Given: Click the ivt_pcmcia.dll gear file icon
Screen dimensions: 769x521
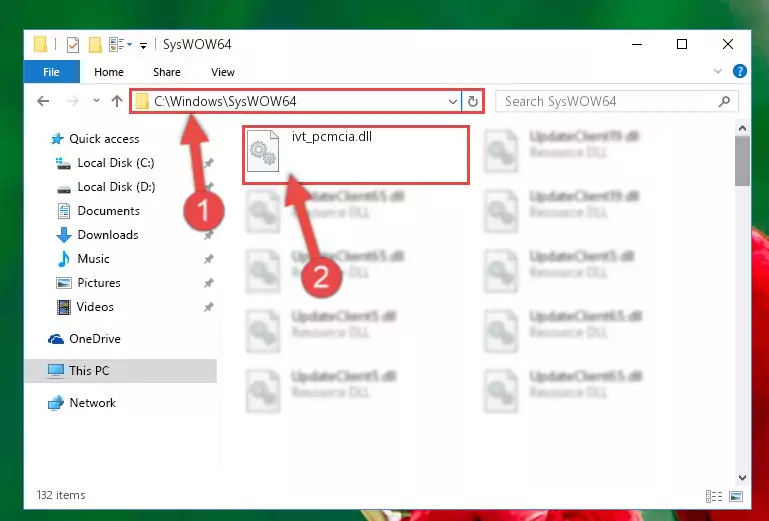Looking at the screenshot, I should [x=263, y=152].
